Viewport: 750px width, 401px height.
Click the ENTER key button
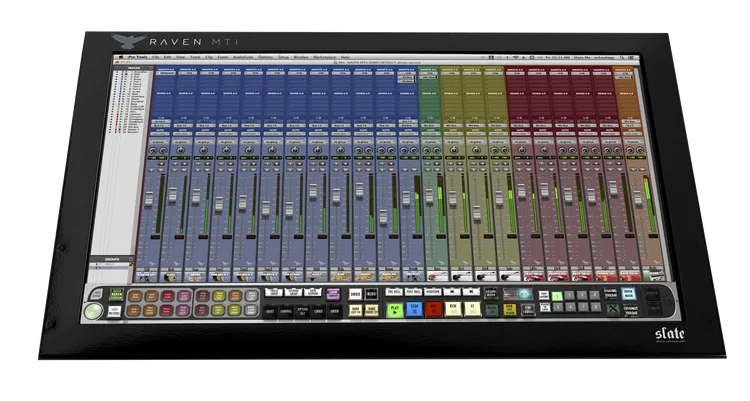click(x=334, y=311)
